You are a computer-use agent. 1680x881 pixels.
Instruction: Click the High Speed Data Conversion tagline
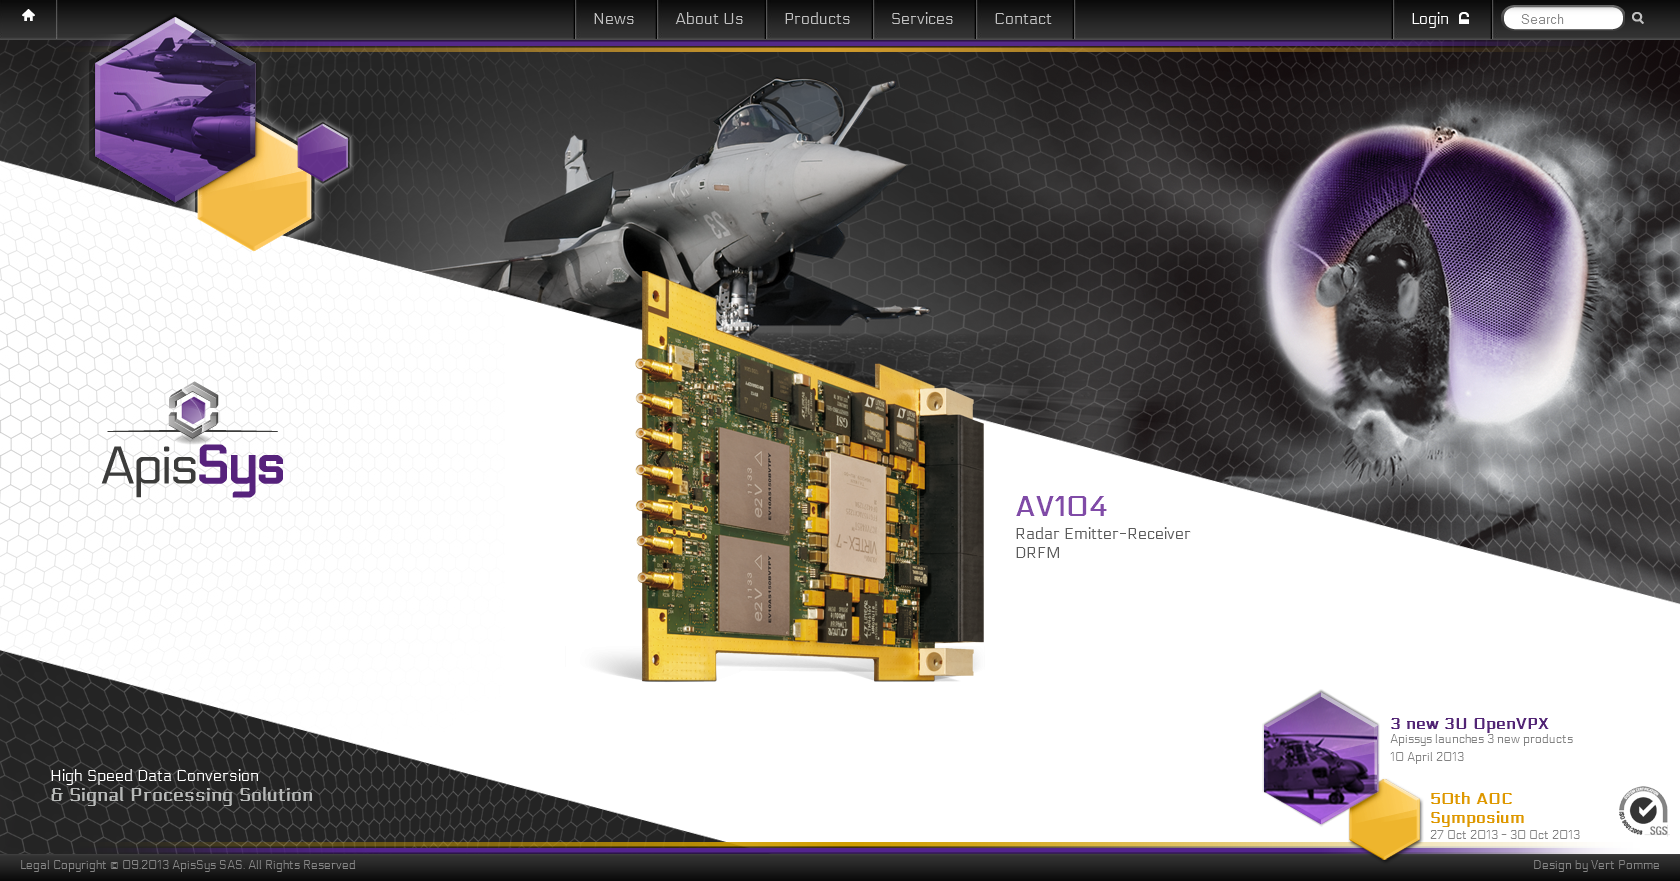point(154,776)
